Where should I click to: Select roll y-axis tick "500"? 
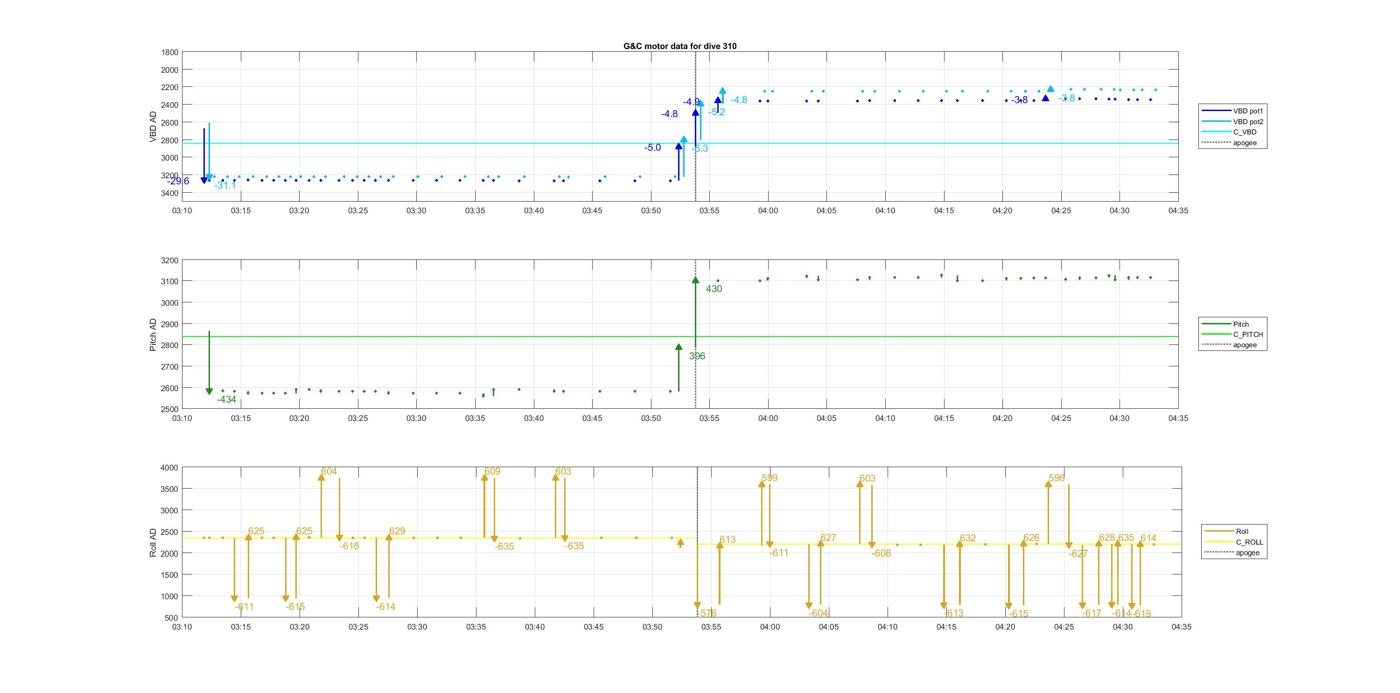(x=172, y=617)
